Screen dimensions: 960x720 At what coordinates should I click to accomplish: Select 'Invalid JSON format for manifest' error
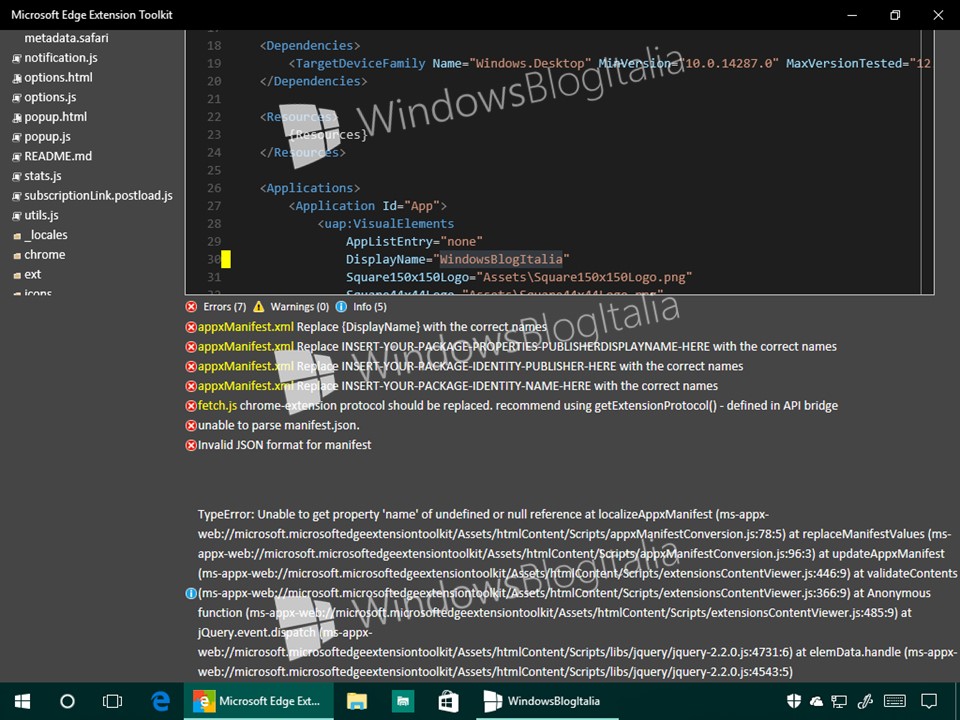pos(284,444)
